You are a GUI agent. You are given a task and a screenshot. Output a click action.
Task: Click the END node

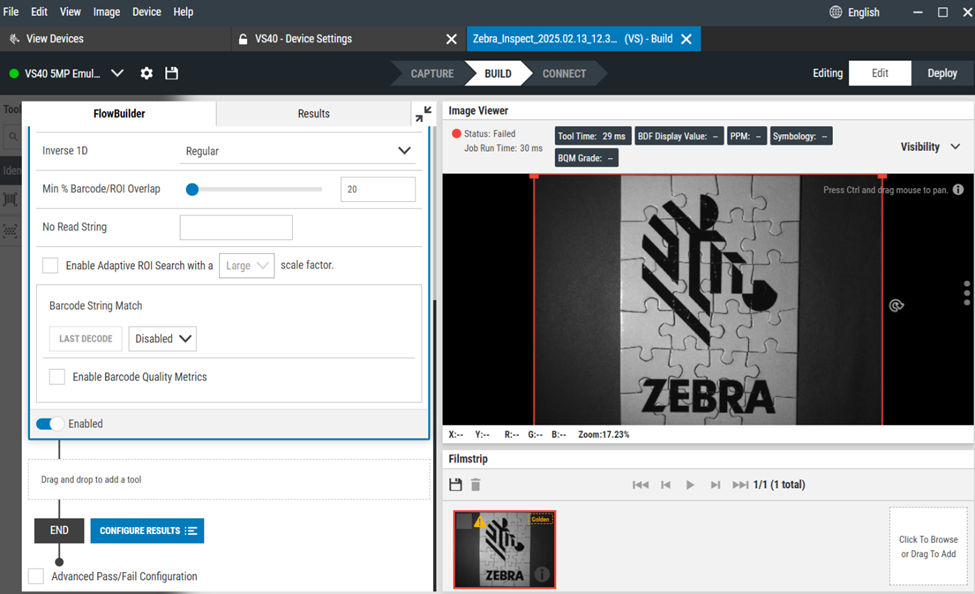click(59, 531)
